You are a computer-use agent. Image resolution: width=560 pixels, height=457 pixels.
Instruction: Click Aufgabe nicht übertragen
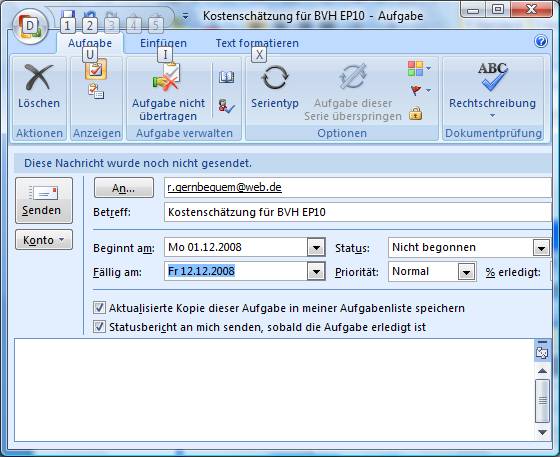pyautogui.click(x=168, y=92)
